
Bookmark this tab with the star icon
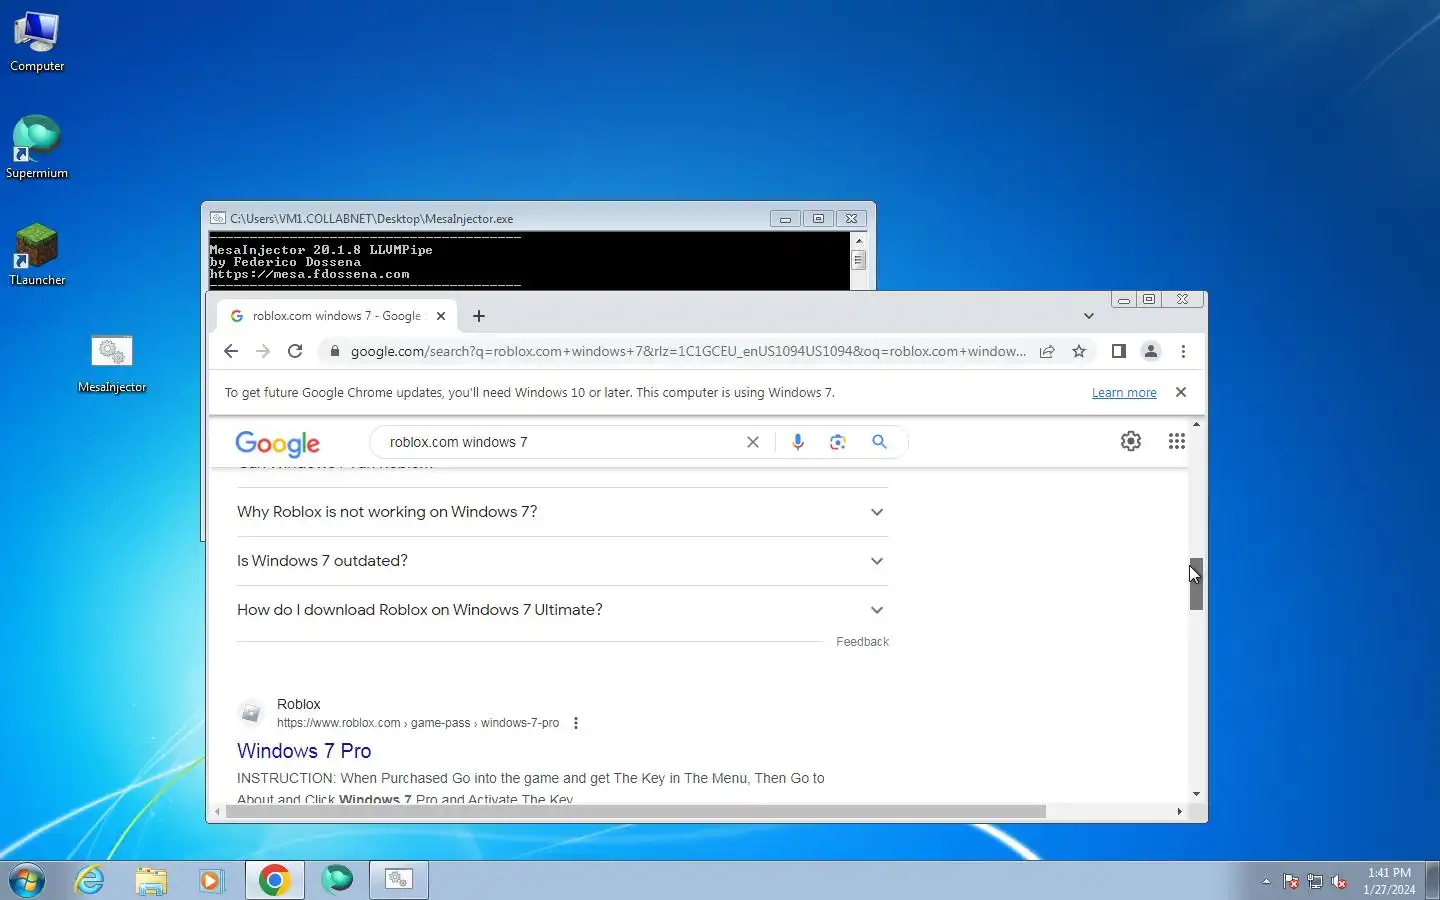pos(1079,351)
